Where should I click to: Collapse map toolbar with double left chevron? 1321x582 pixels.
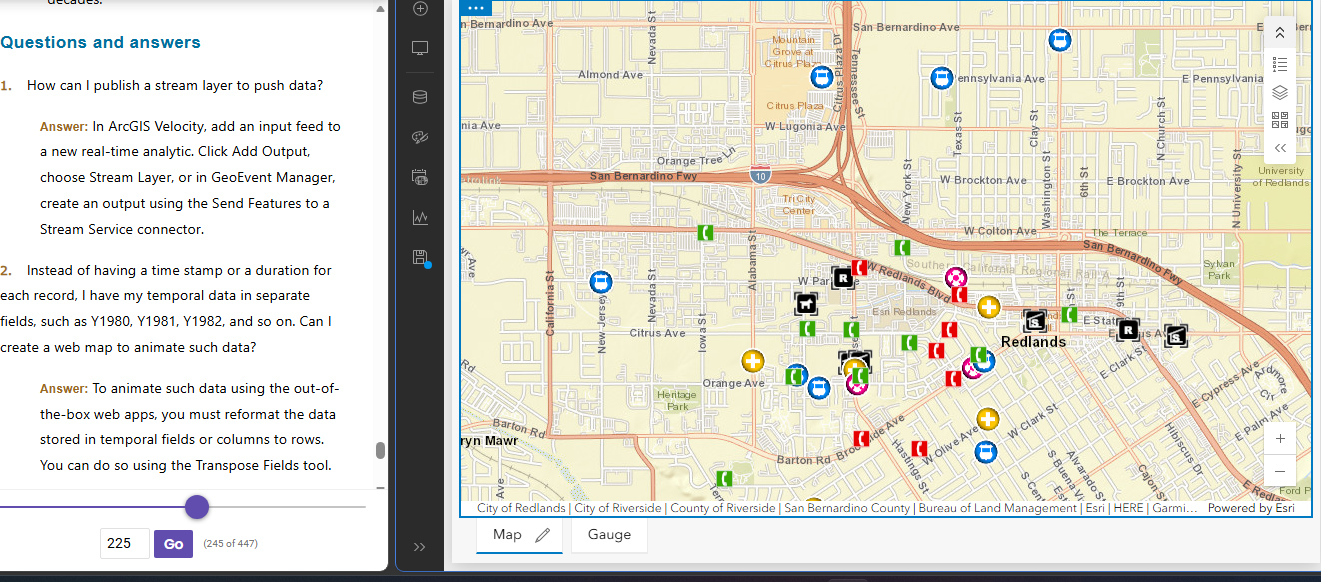point(1280,148)
